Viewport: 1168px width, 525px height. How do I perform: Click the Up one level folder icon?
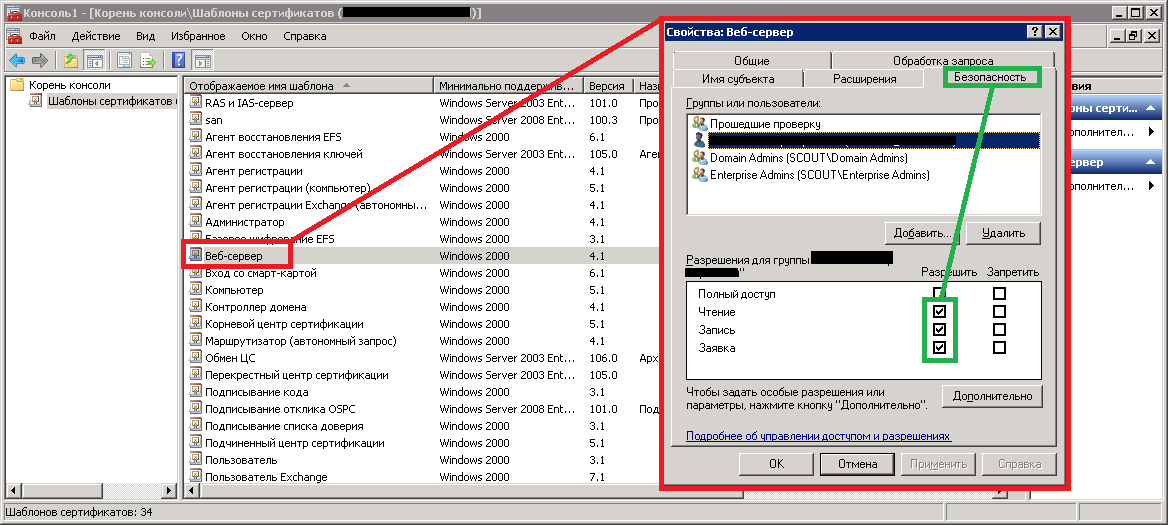tap(71, 60)
